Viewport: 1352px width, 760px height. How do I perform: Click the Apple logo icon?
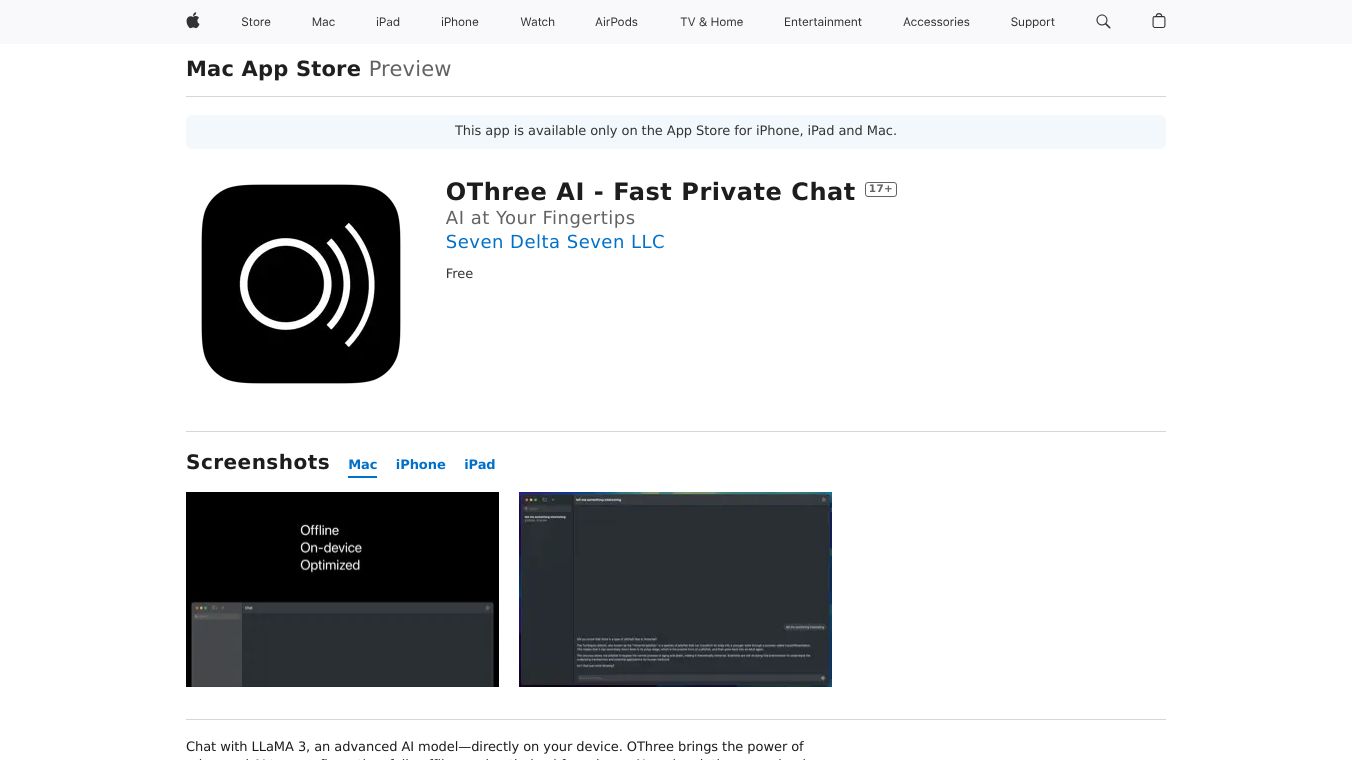[193, 21]
